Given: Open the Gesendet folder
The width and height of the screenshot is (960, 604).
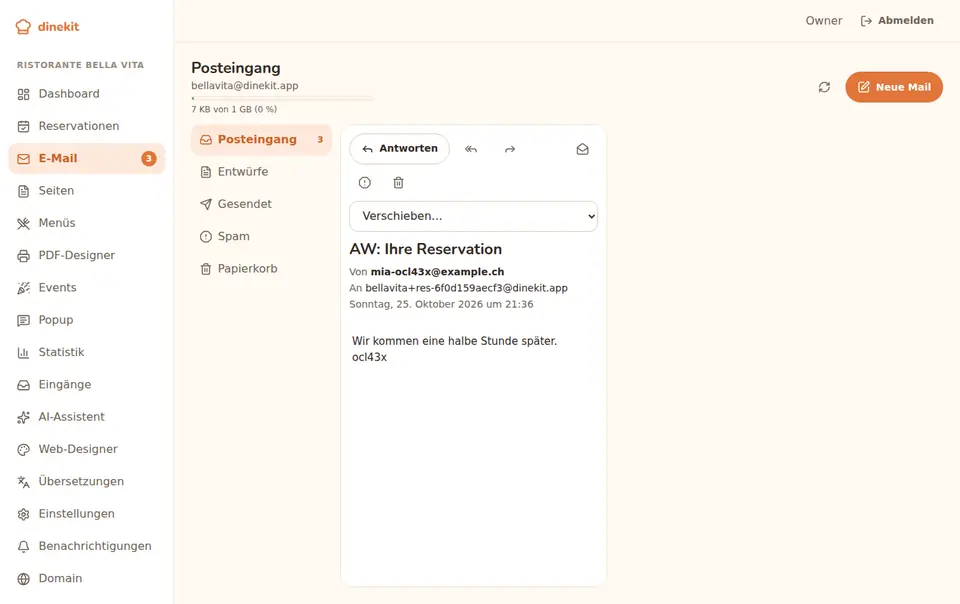Looking at the screenshot, I should [261, 204].
